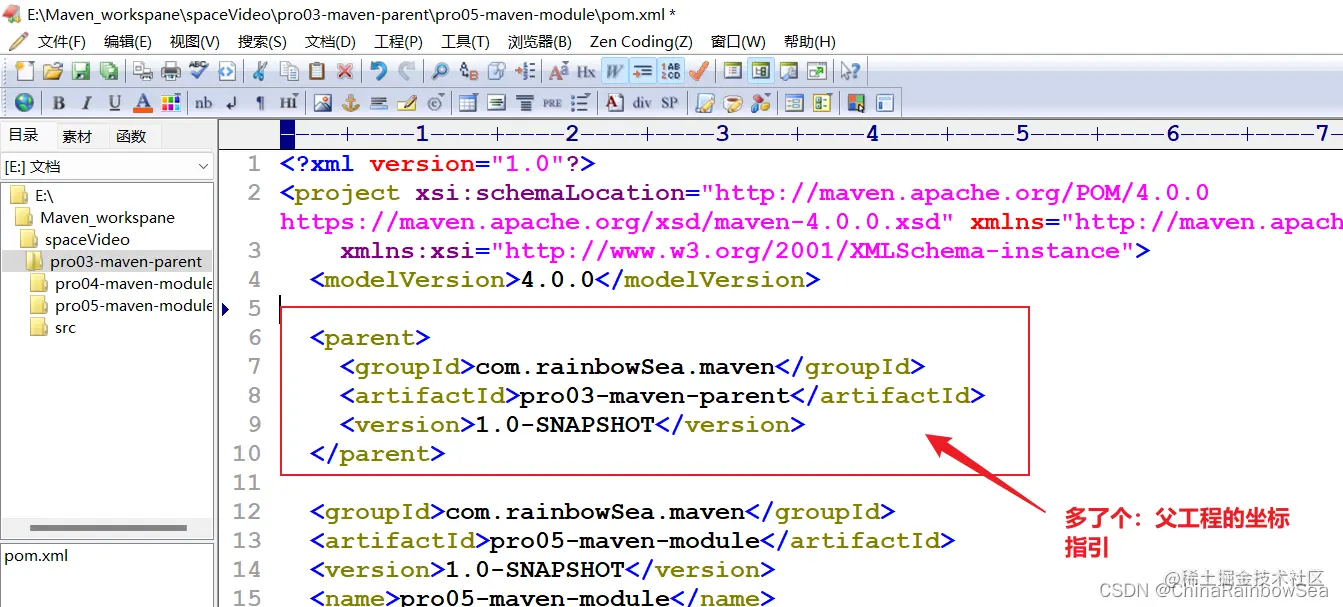
Task: Click the Anchor icon
Action: (350, 102)
